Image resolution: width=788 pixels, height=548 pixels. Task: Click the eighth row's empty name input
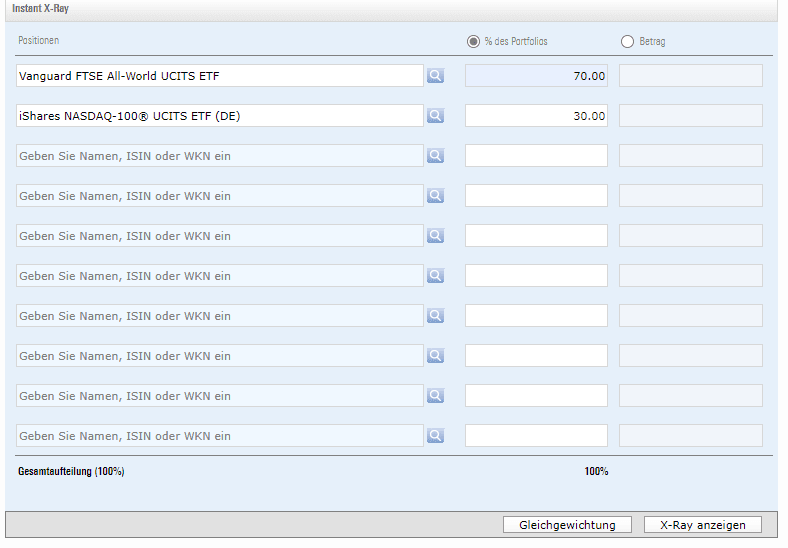point(220,356)
